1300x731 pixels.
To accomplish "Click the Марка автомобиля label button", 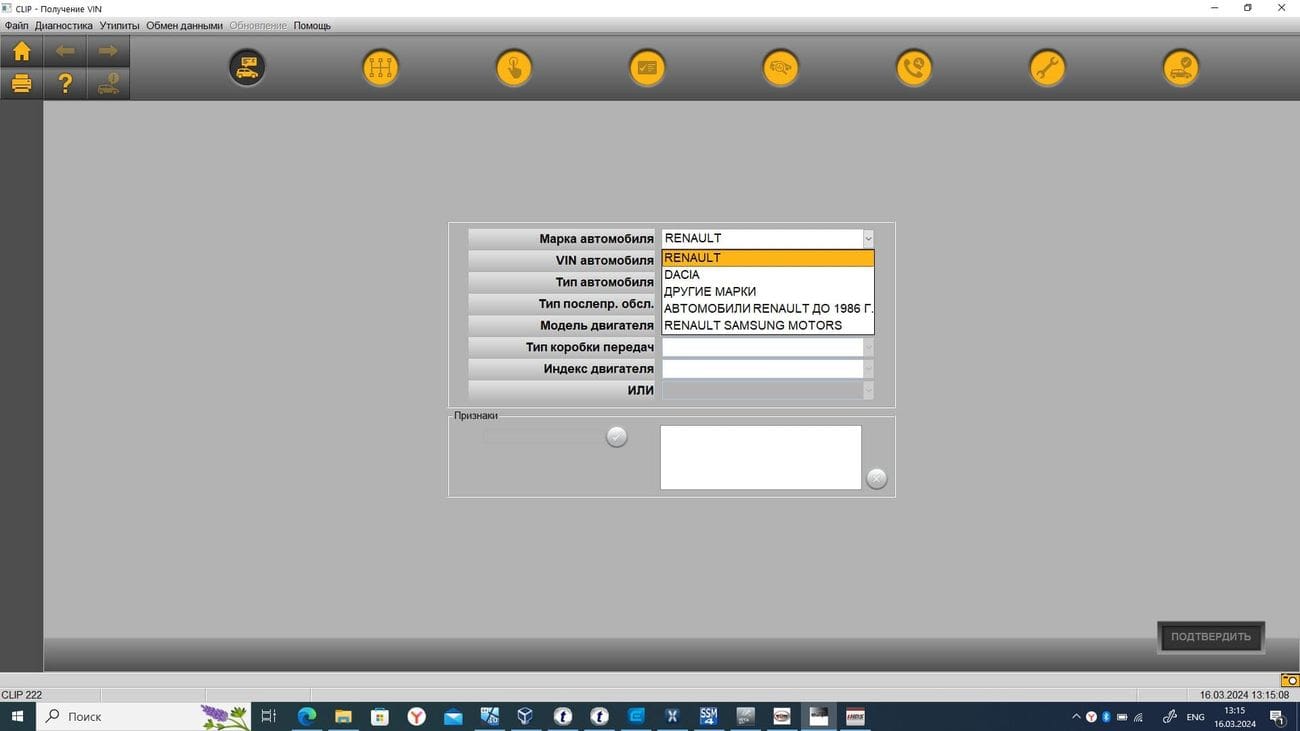I will pos(562,239).
